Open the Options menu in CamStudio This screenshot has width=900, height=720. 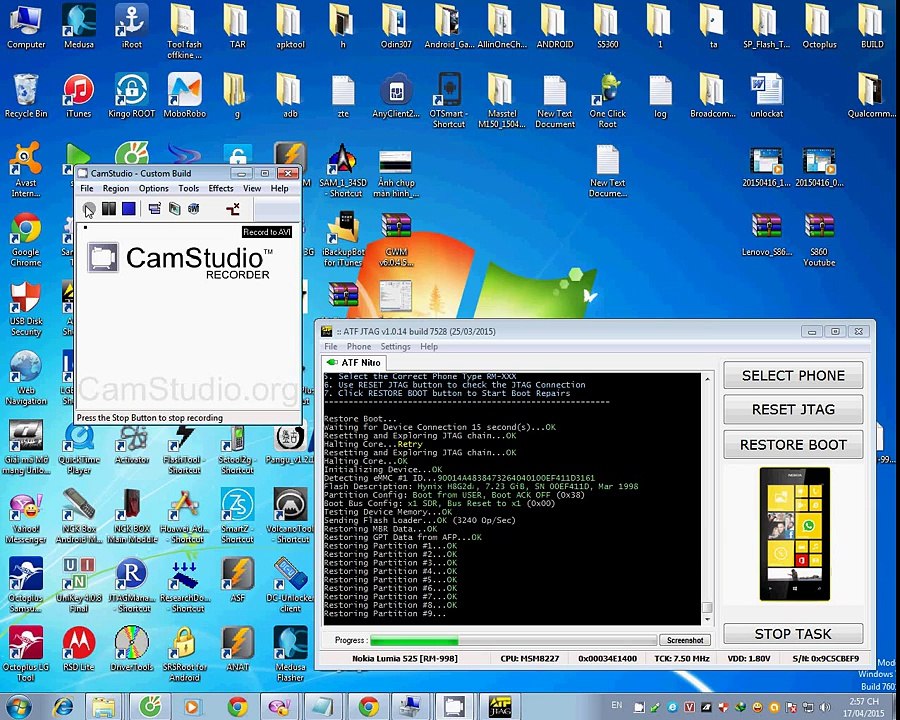pyautogui.click(x=153, y=189)
